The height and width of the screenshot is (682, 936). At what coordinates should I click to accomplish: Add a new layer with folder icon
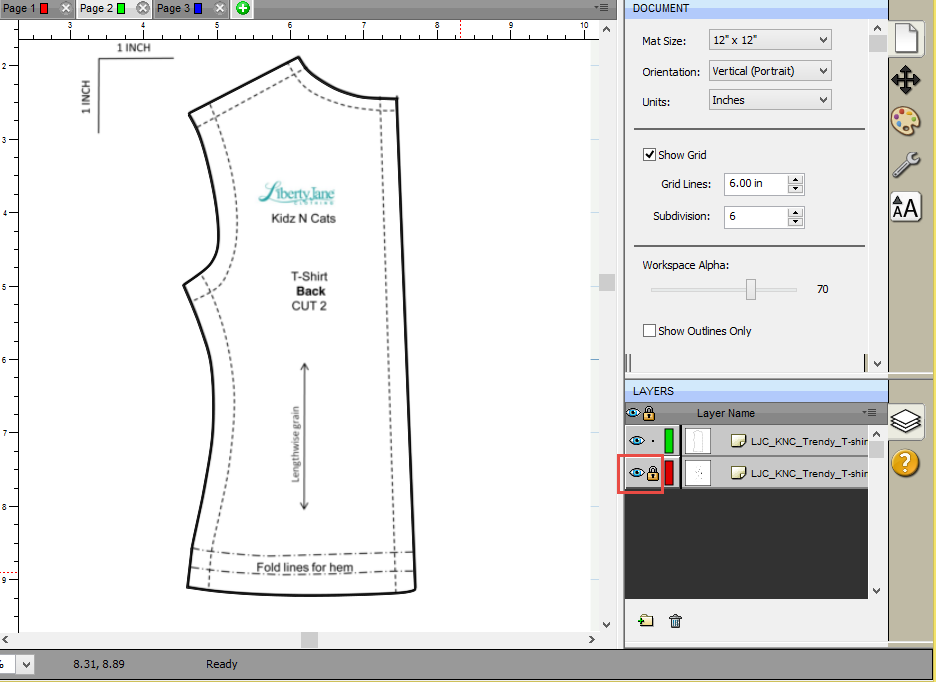tap(646, 621)
